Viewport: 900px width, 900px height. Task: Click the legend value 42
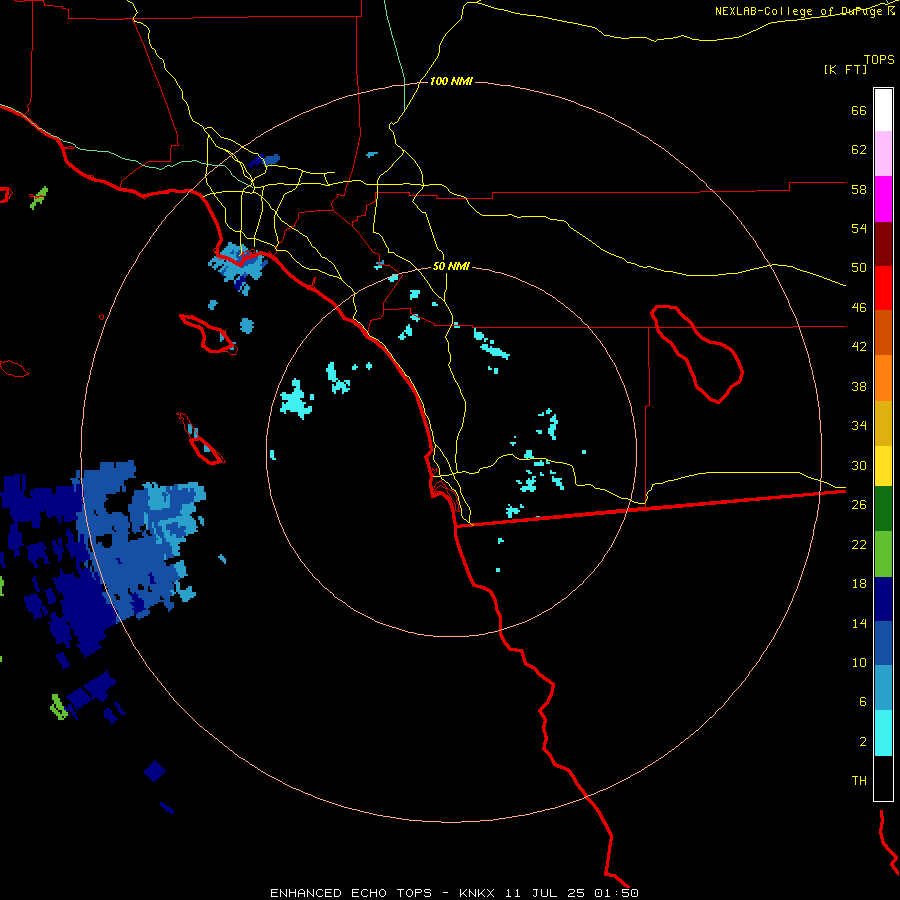(x=859, y=347)
